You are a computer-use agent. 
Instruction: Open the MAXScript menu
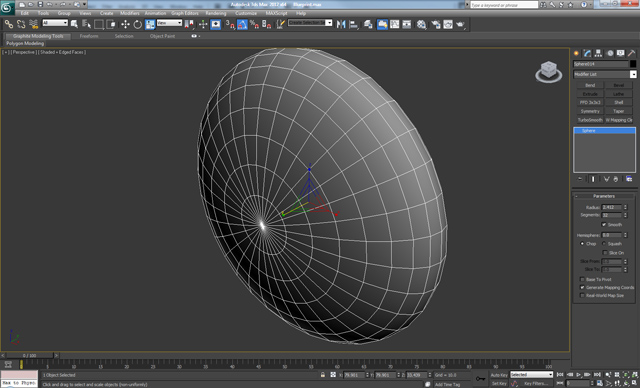pyautogui.click(x=277, y=13)
